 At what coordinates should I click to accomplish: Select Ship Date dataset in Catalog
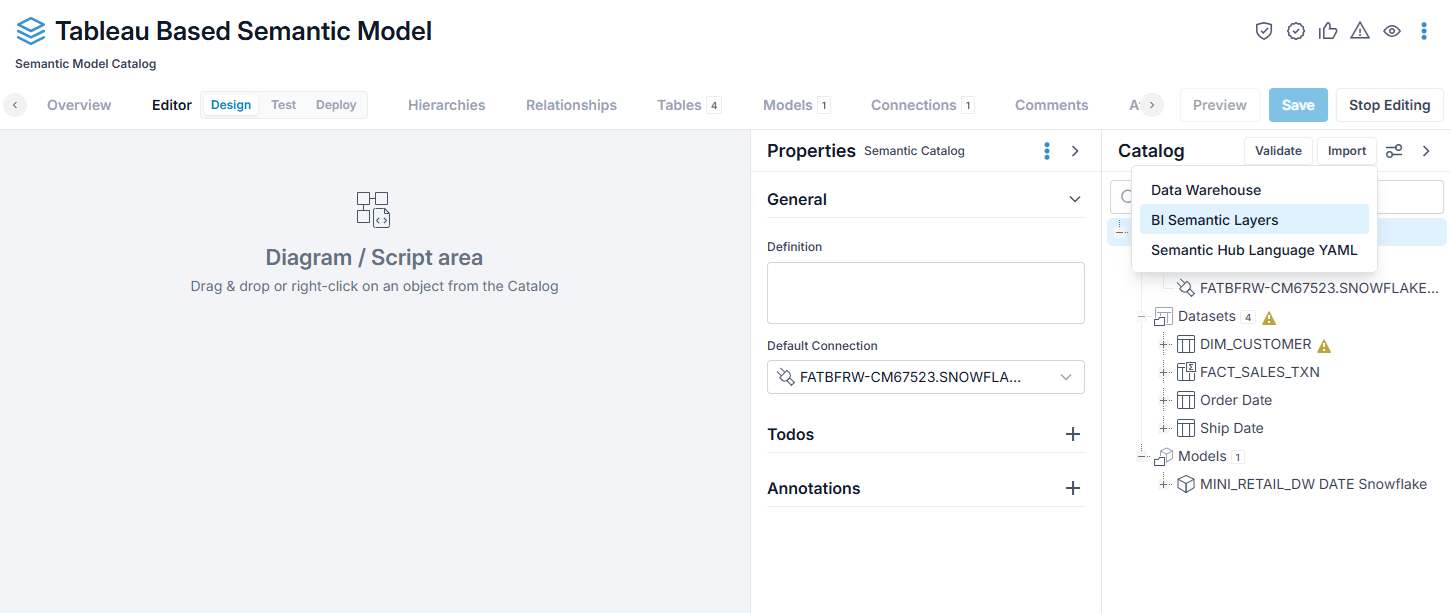(1232, 428)
